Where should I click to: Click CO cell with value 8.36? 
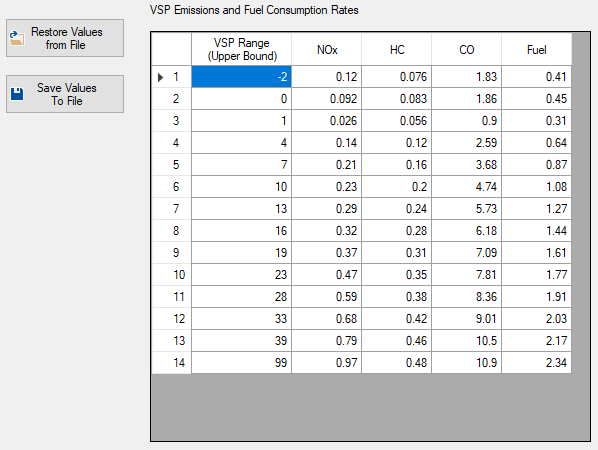(466, 297)
